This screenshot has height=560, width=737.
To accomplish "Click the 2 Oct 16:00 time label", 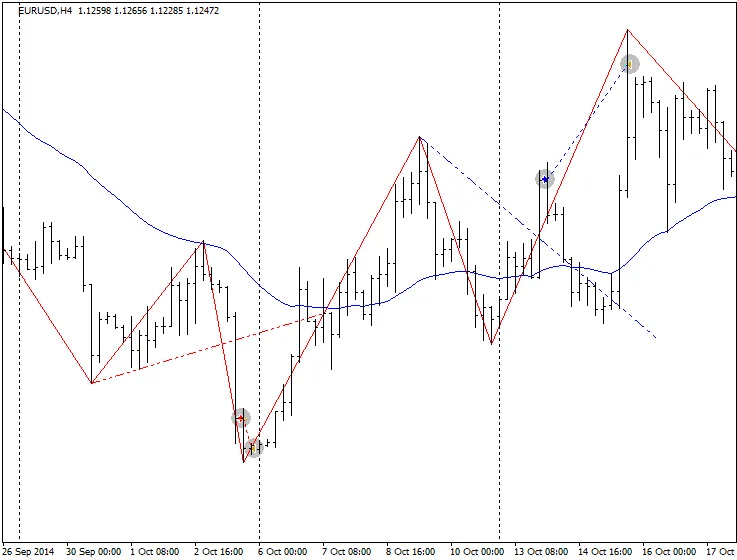I will tap(219, 551).
